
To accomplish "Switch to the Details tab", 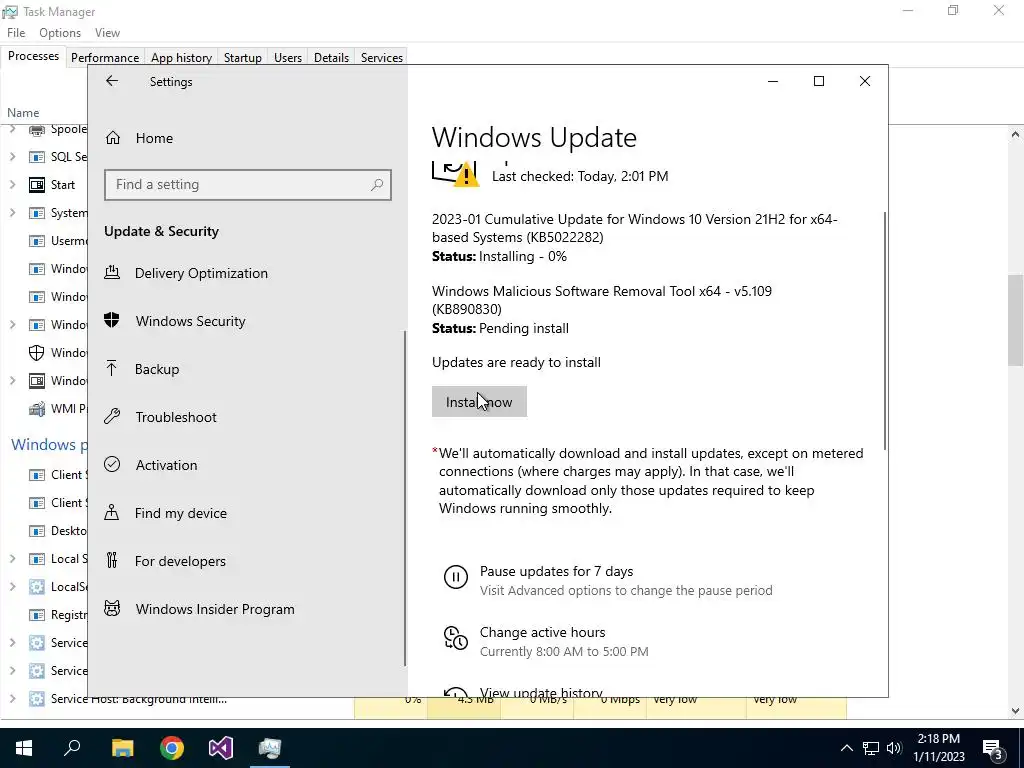I will tap(331, 57).
